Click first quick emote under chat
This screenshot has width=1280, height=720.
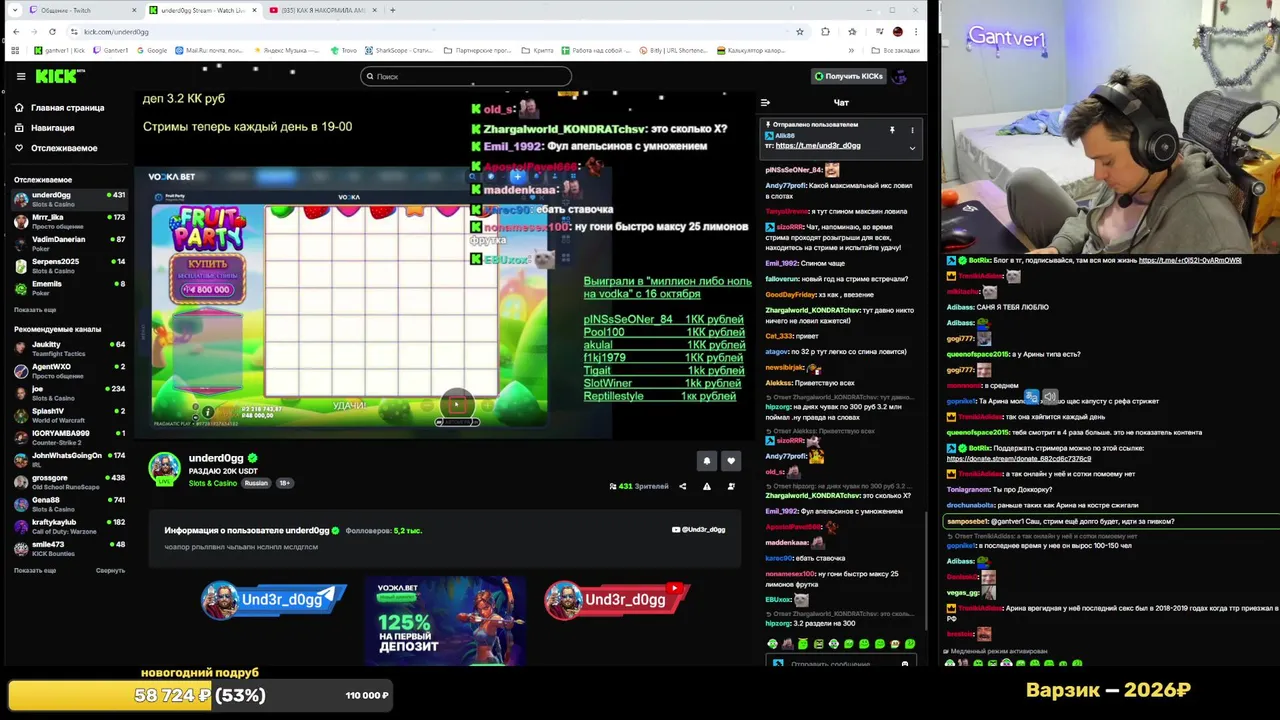click(x=772, y=644)
